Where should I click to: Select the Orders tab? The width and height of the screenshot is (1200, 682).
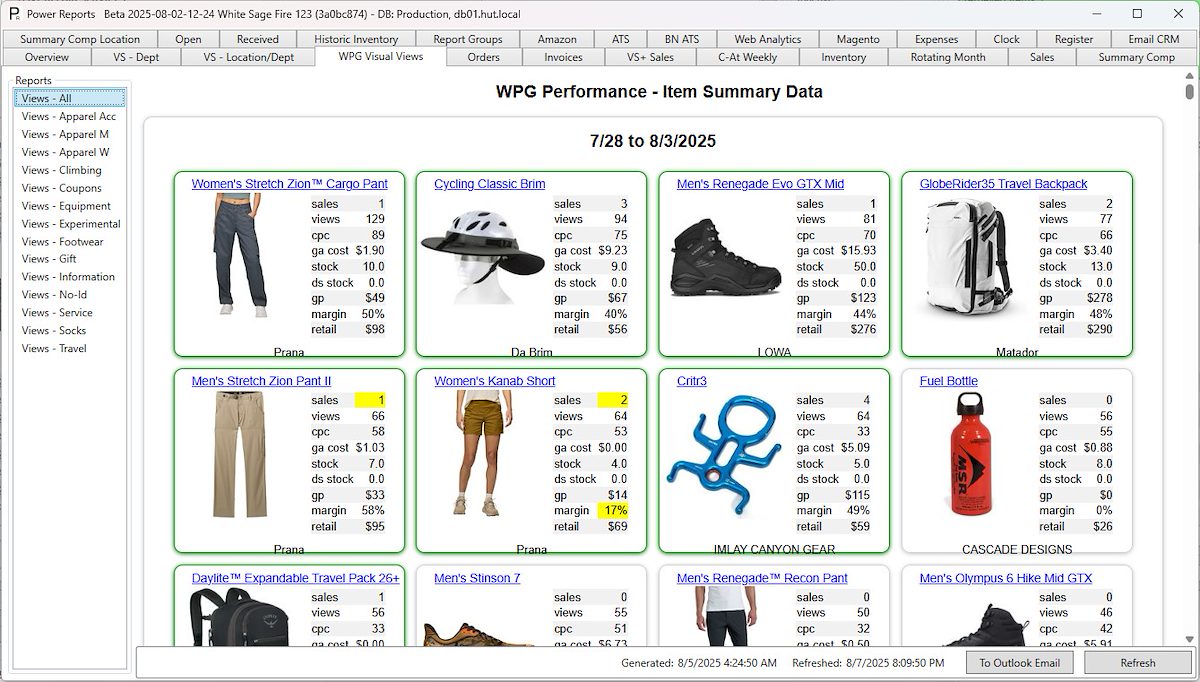484,57
